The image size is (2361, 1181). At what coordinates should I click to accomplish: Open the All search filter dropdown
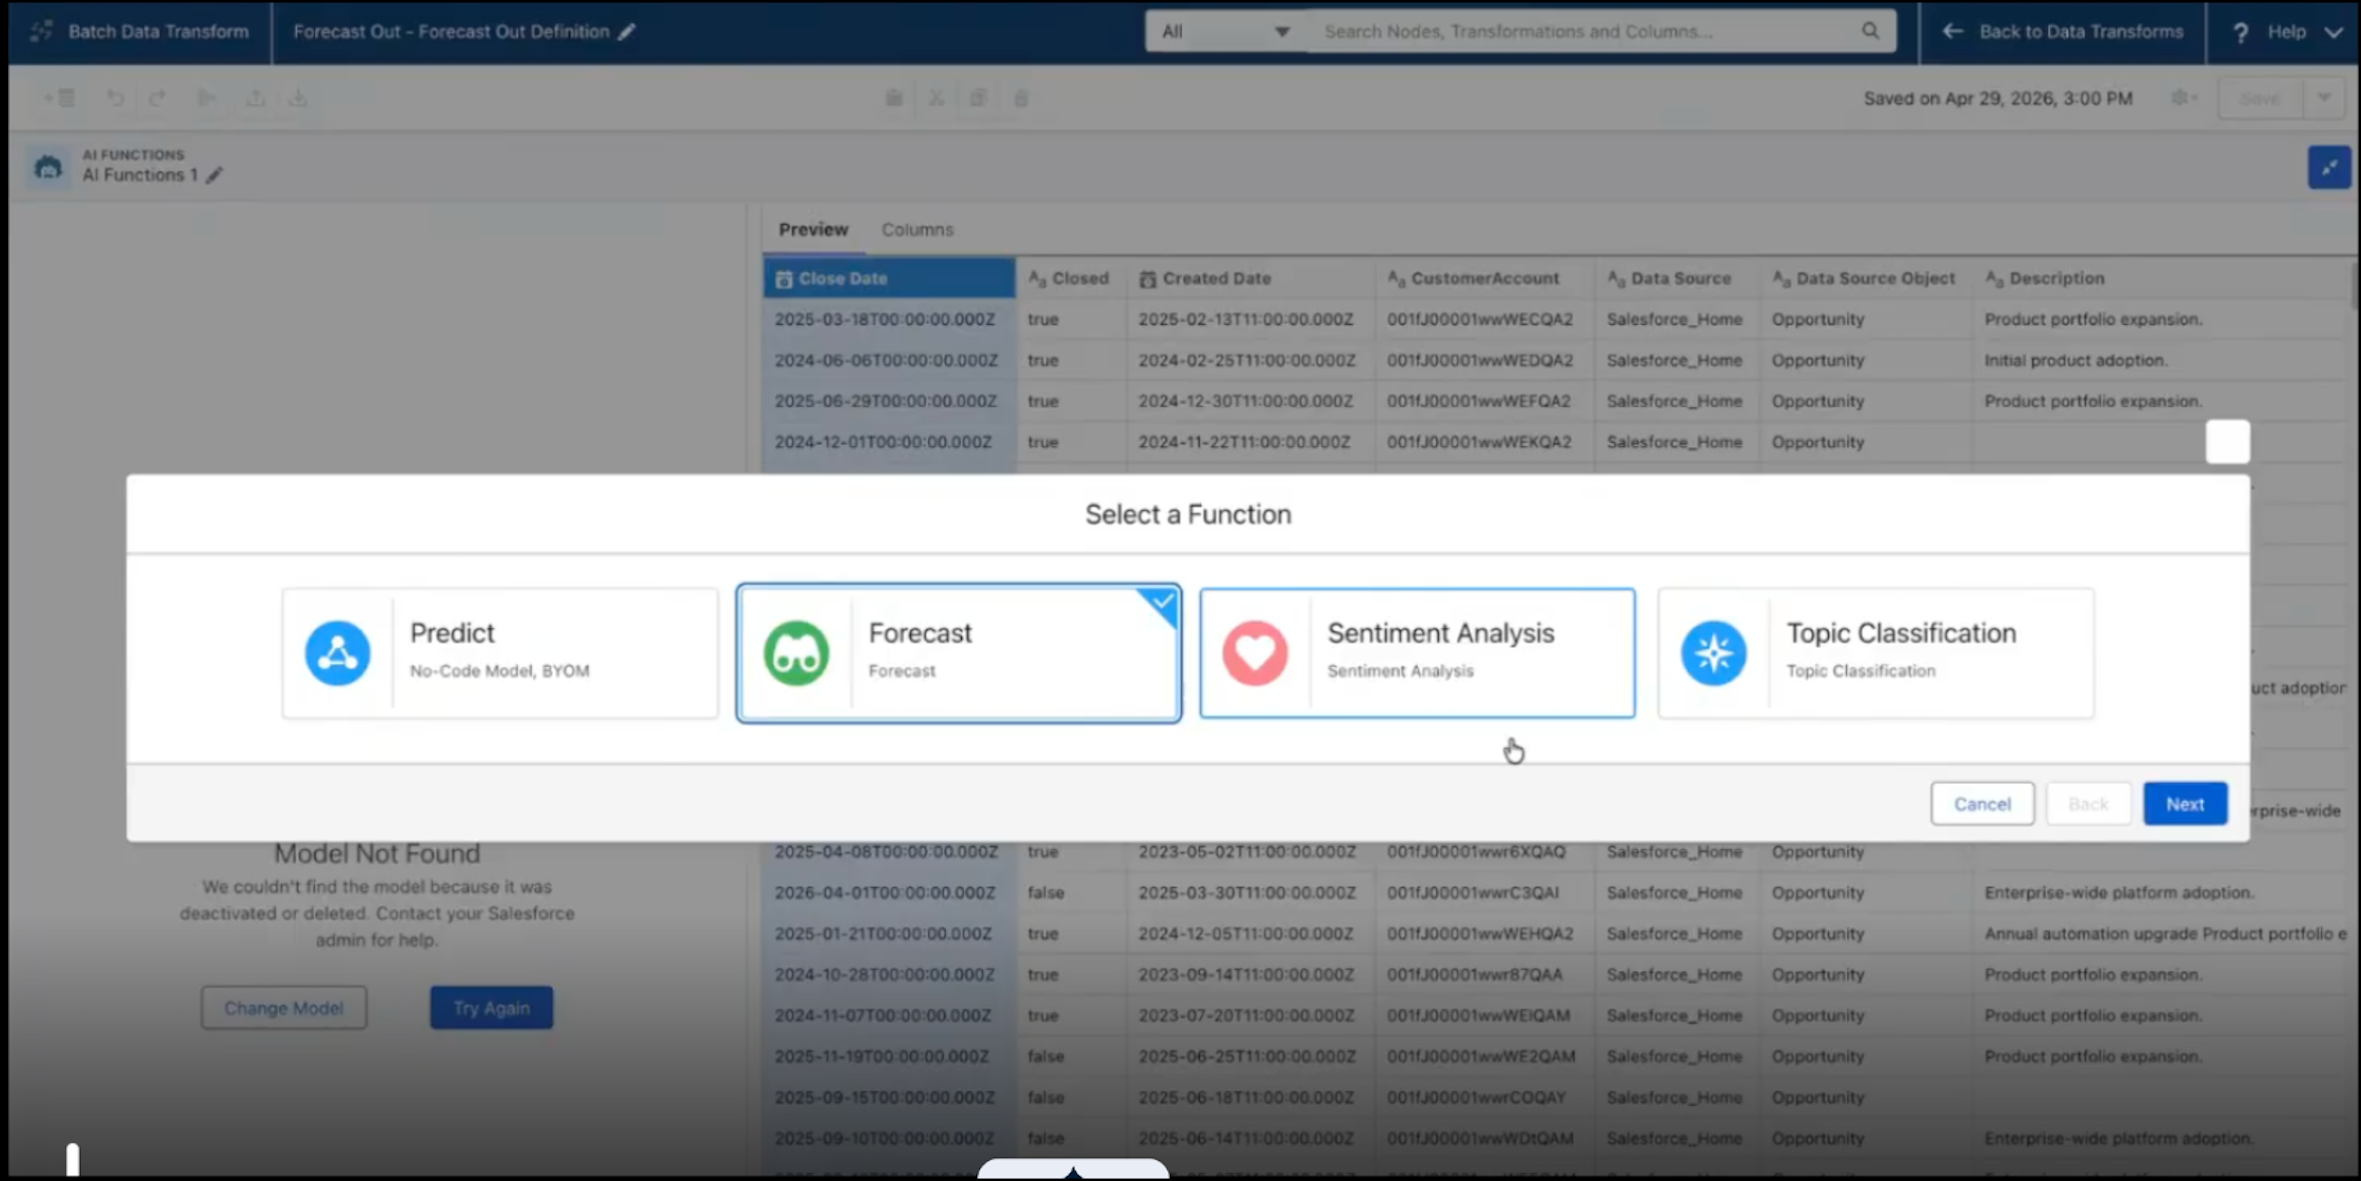pyautogui.click(x=1226, y=31)
